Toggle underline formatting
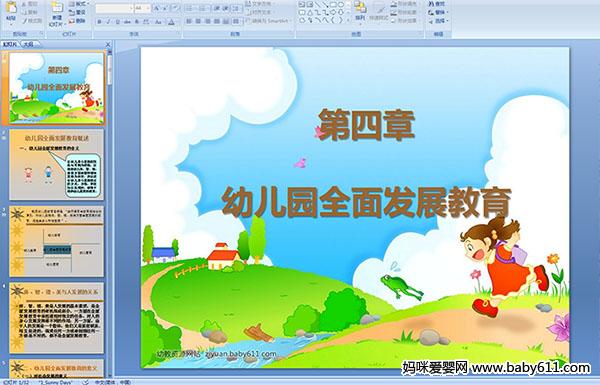 point(117,22)
